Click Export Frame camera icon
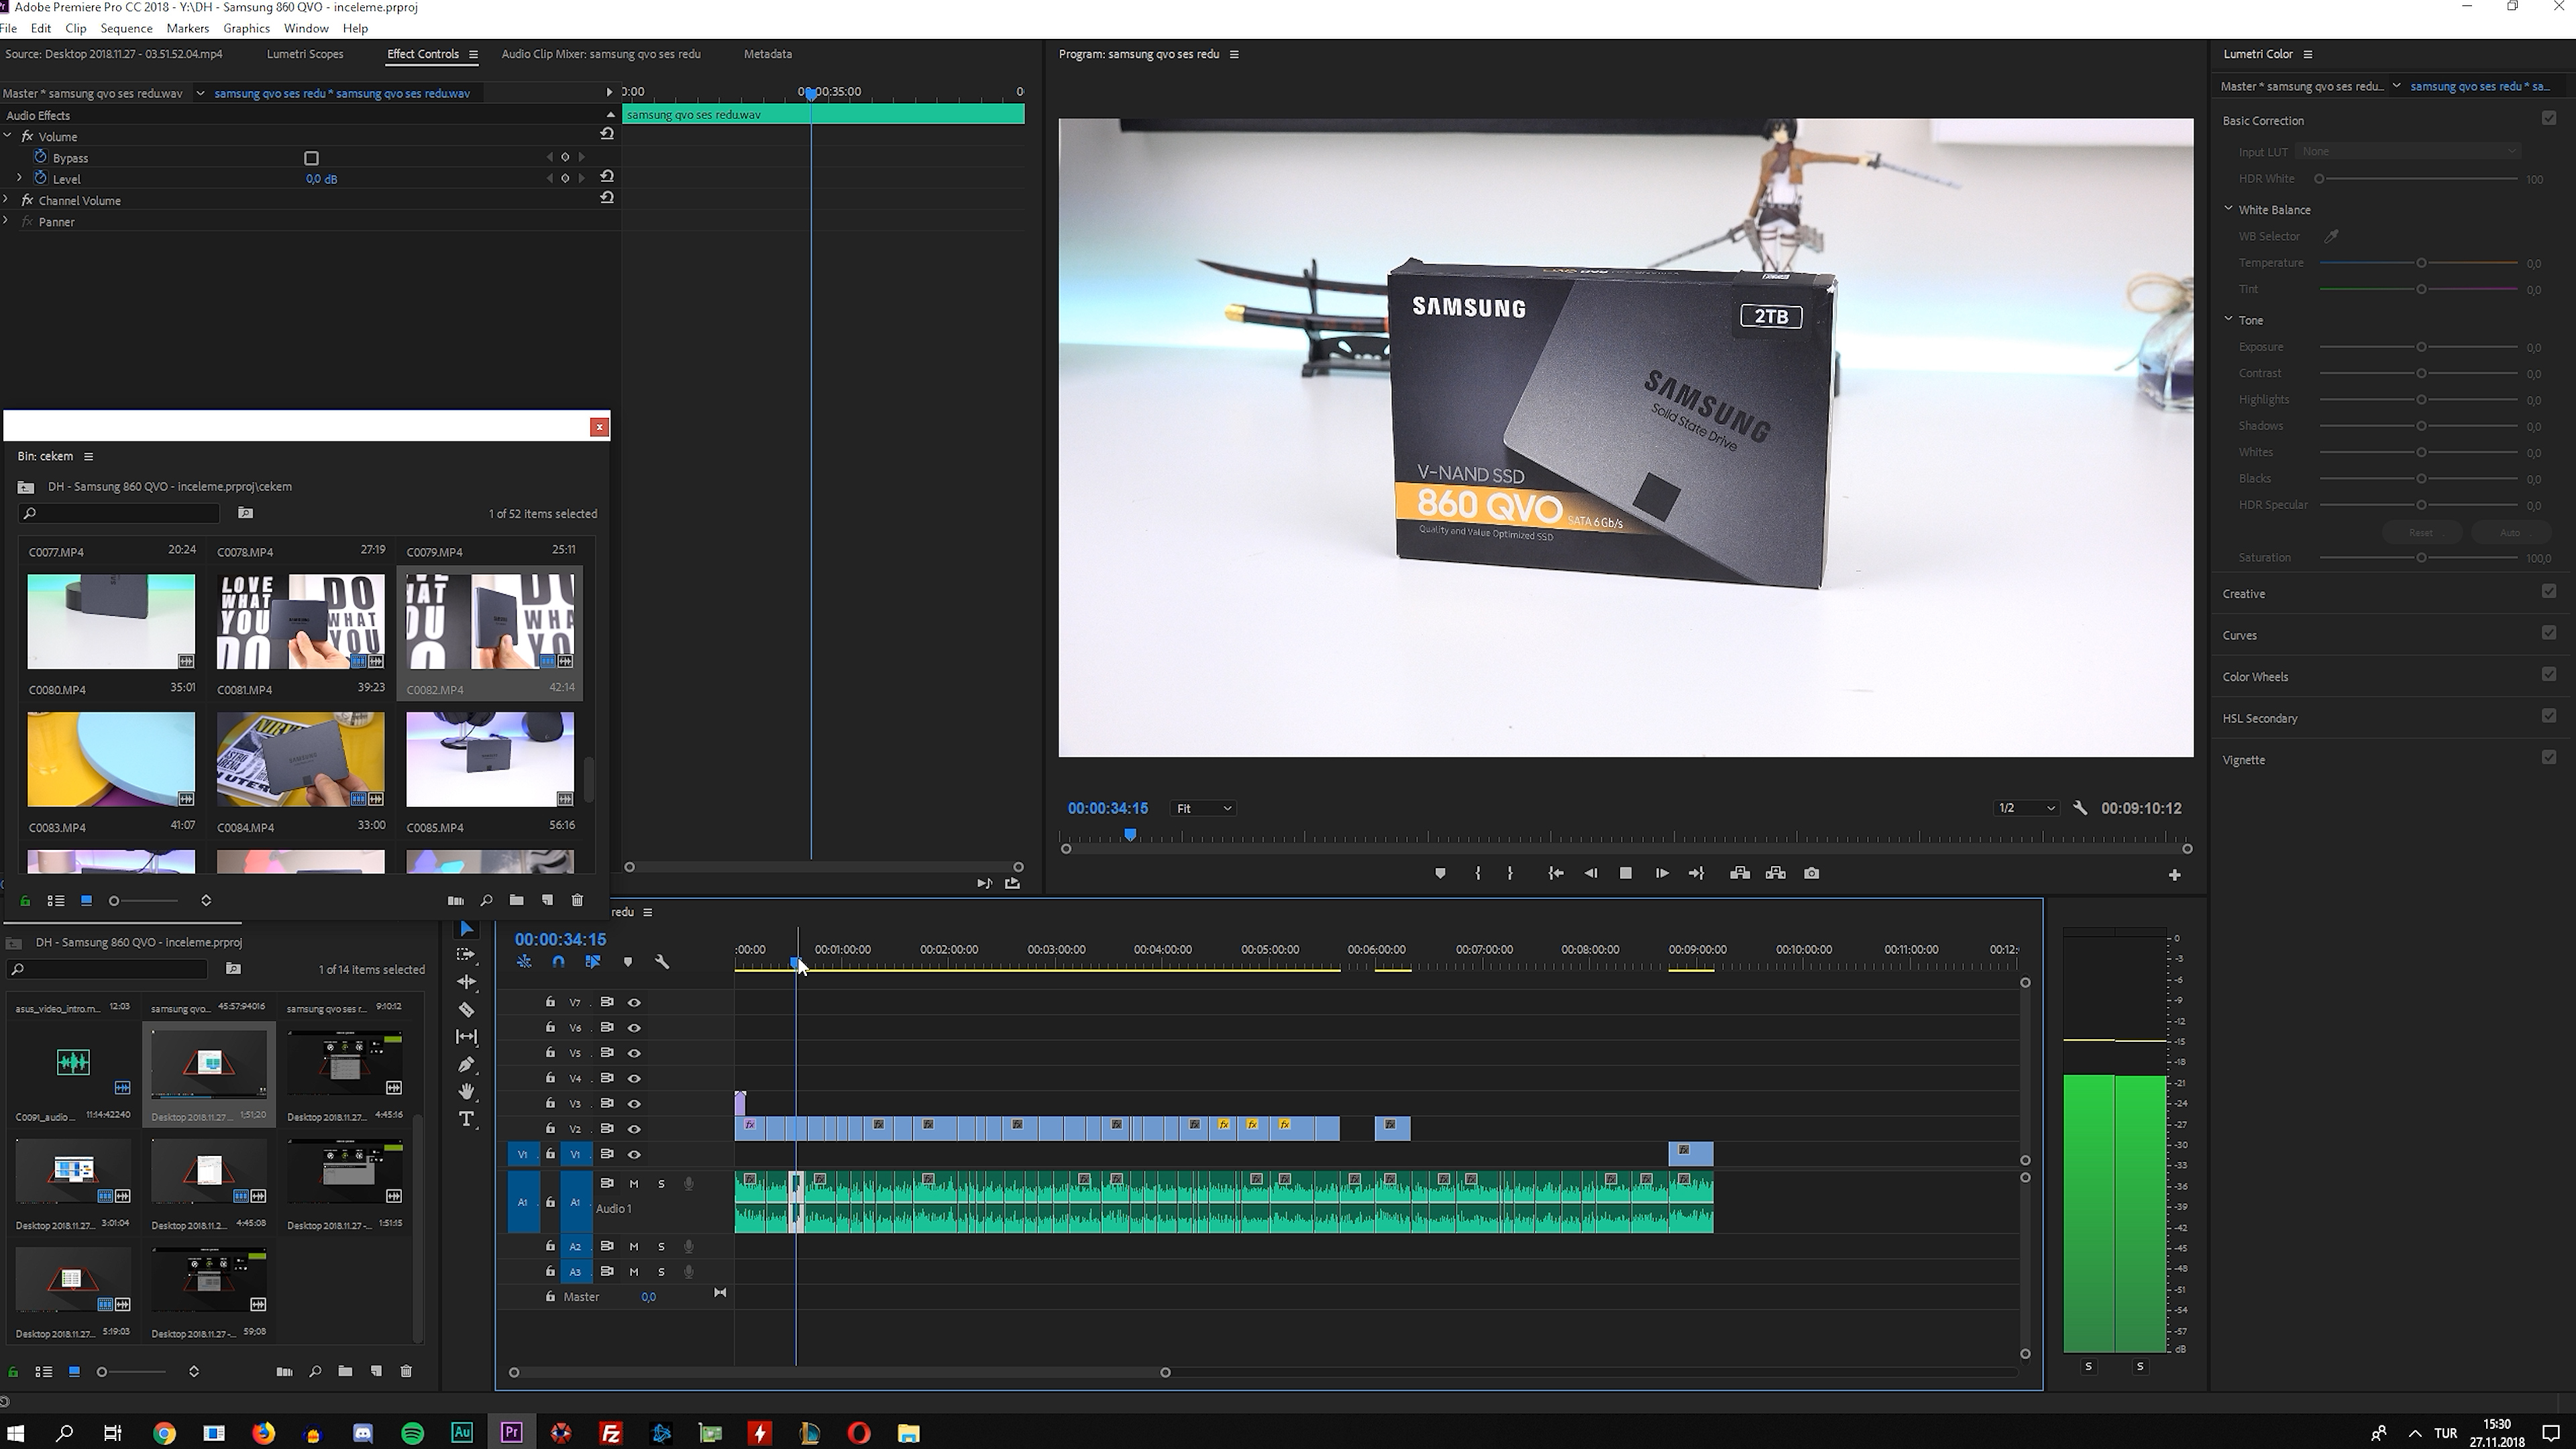This screenshot has height=1449, width=2576. [x=1811, y=873]
